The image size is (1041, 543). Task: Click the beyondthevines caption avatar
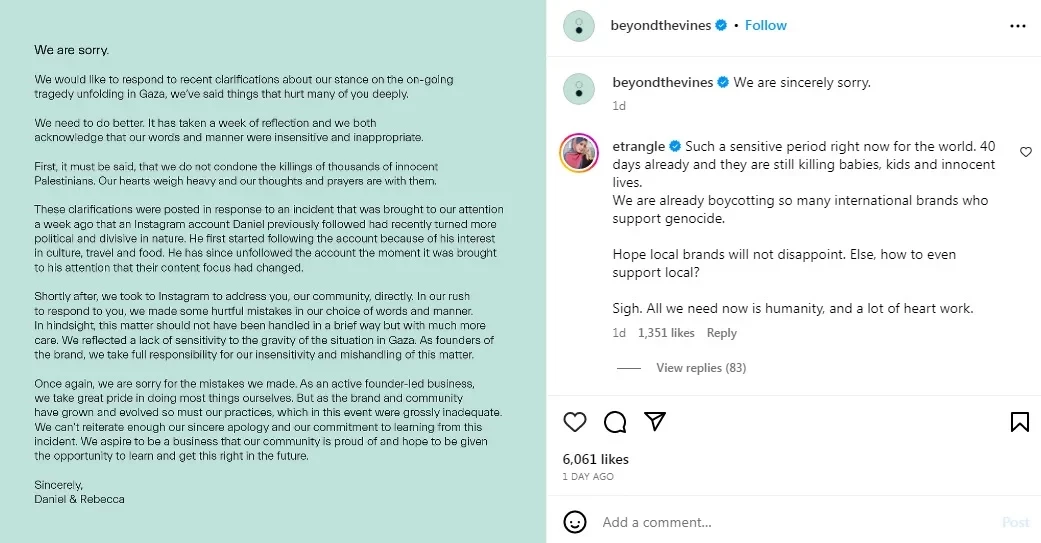click(579, 89)
